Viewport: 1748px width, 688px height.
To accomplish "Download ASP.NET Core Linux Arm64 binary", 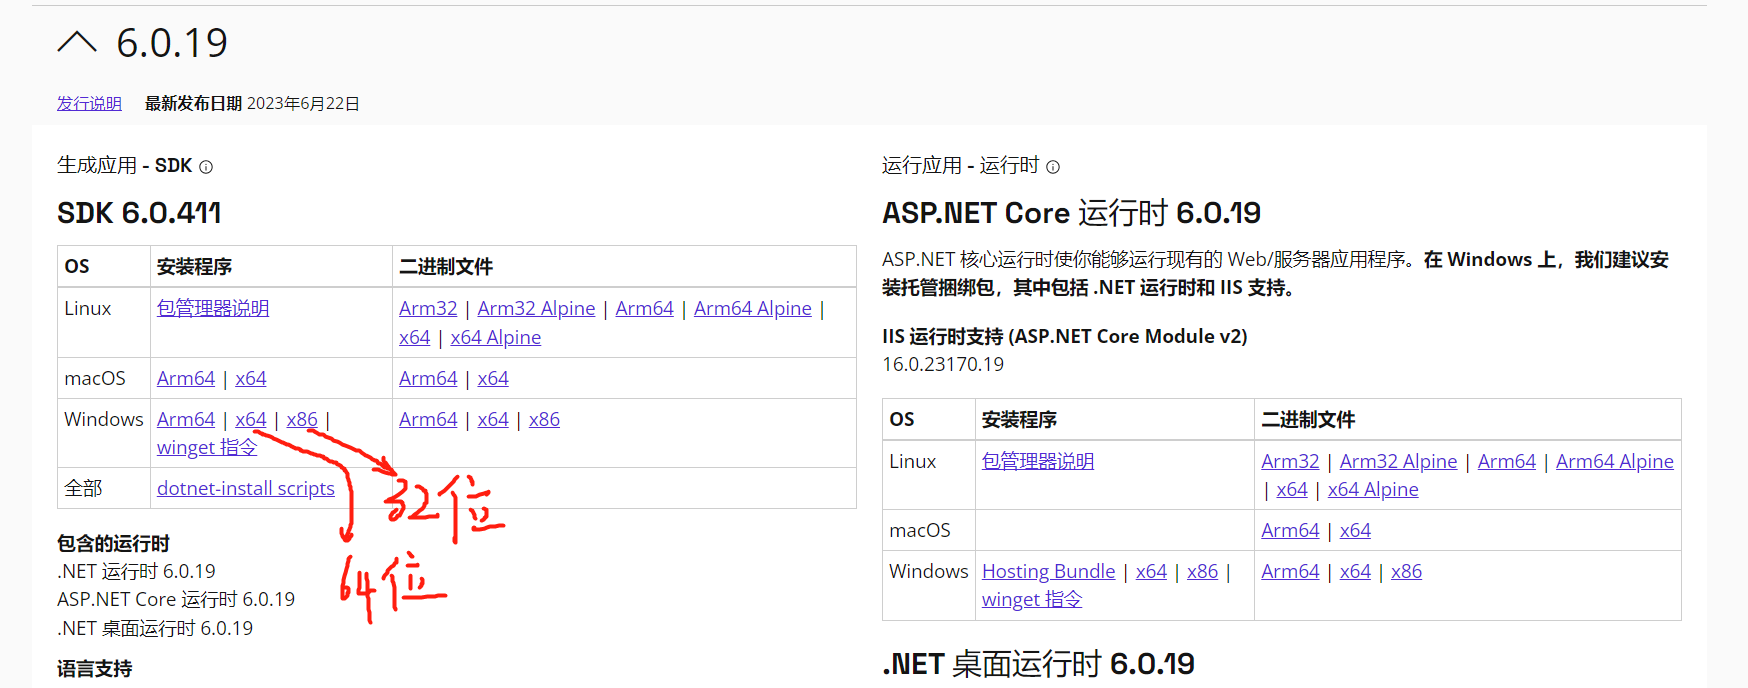I will 1506,461.
